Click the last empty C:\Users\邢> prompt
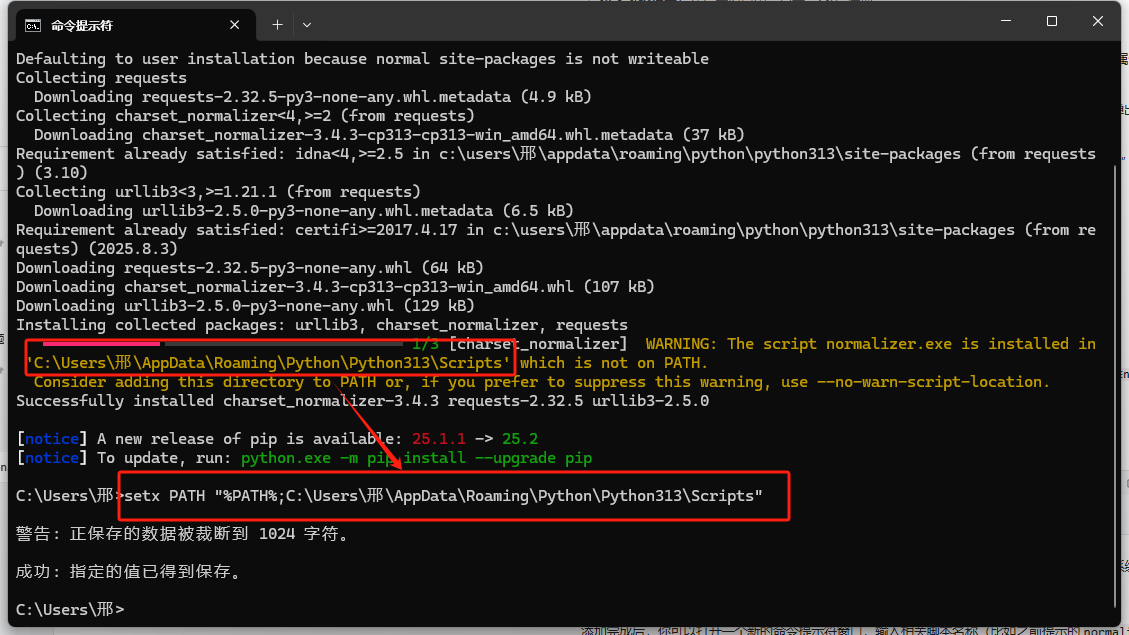 [70, 610]
